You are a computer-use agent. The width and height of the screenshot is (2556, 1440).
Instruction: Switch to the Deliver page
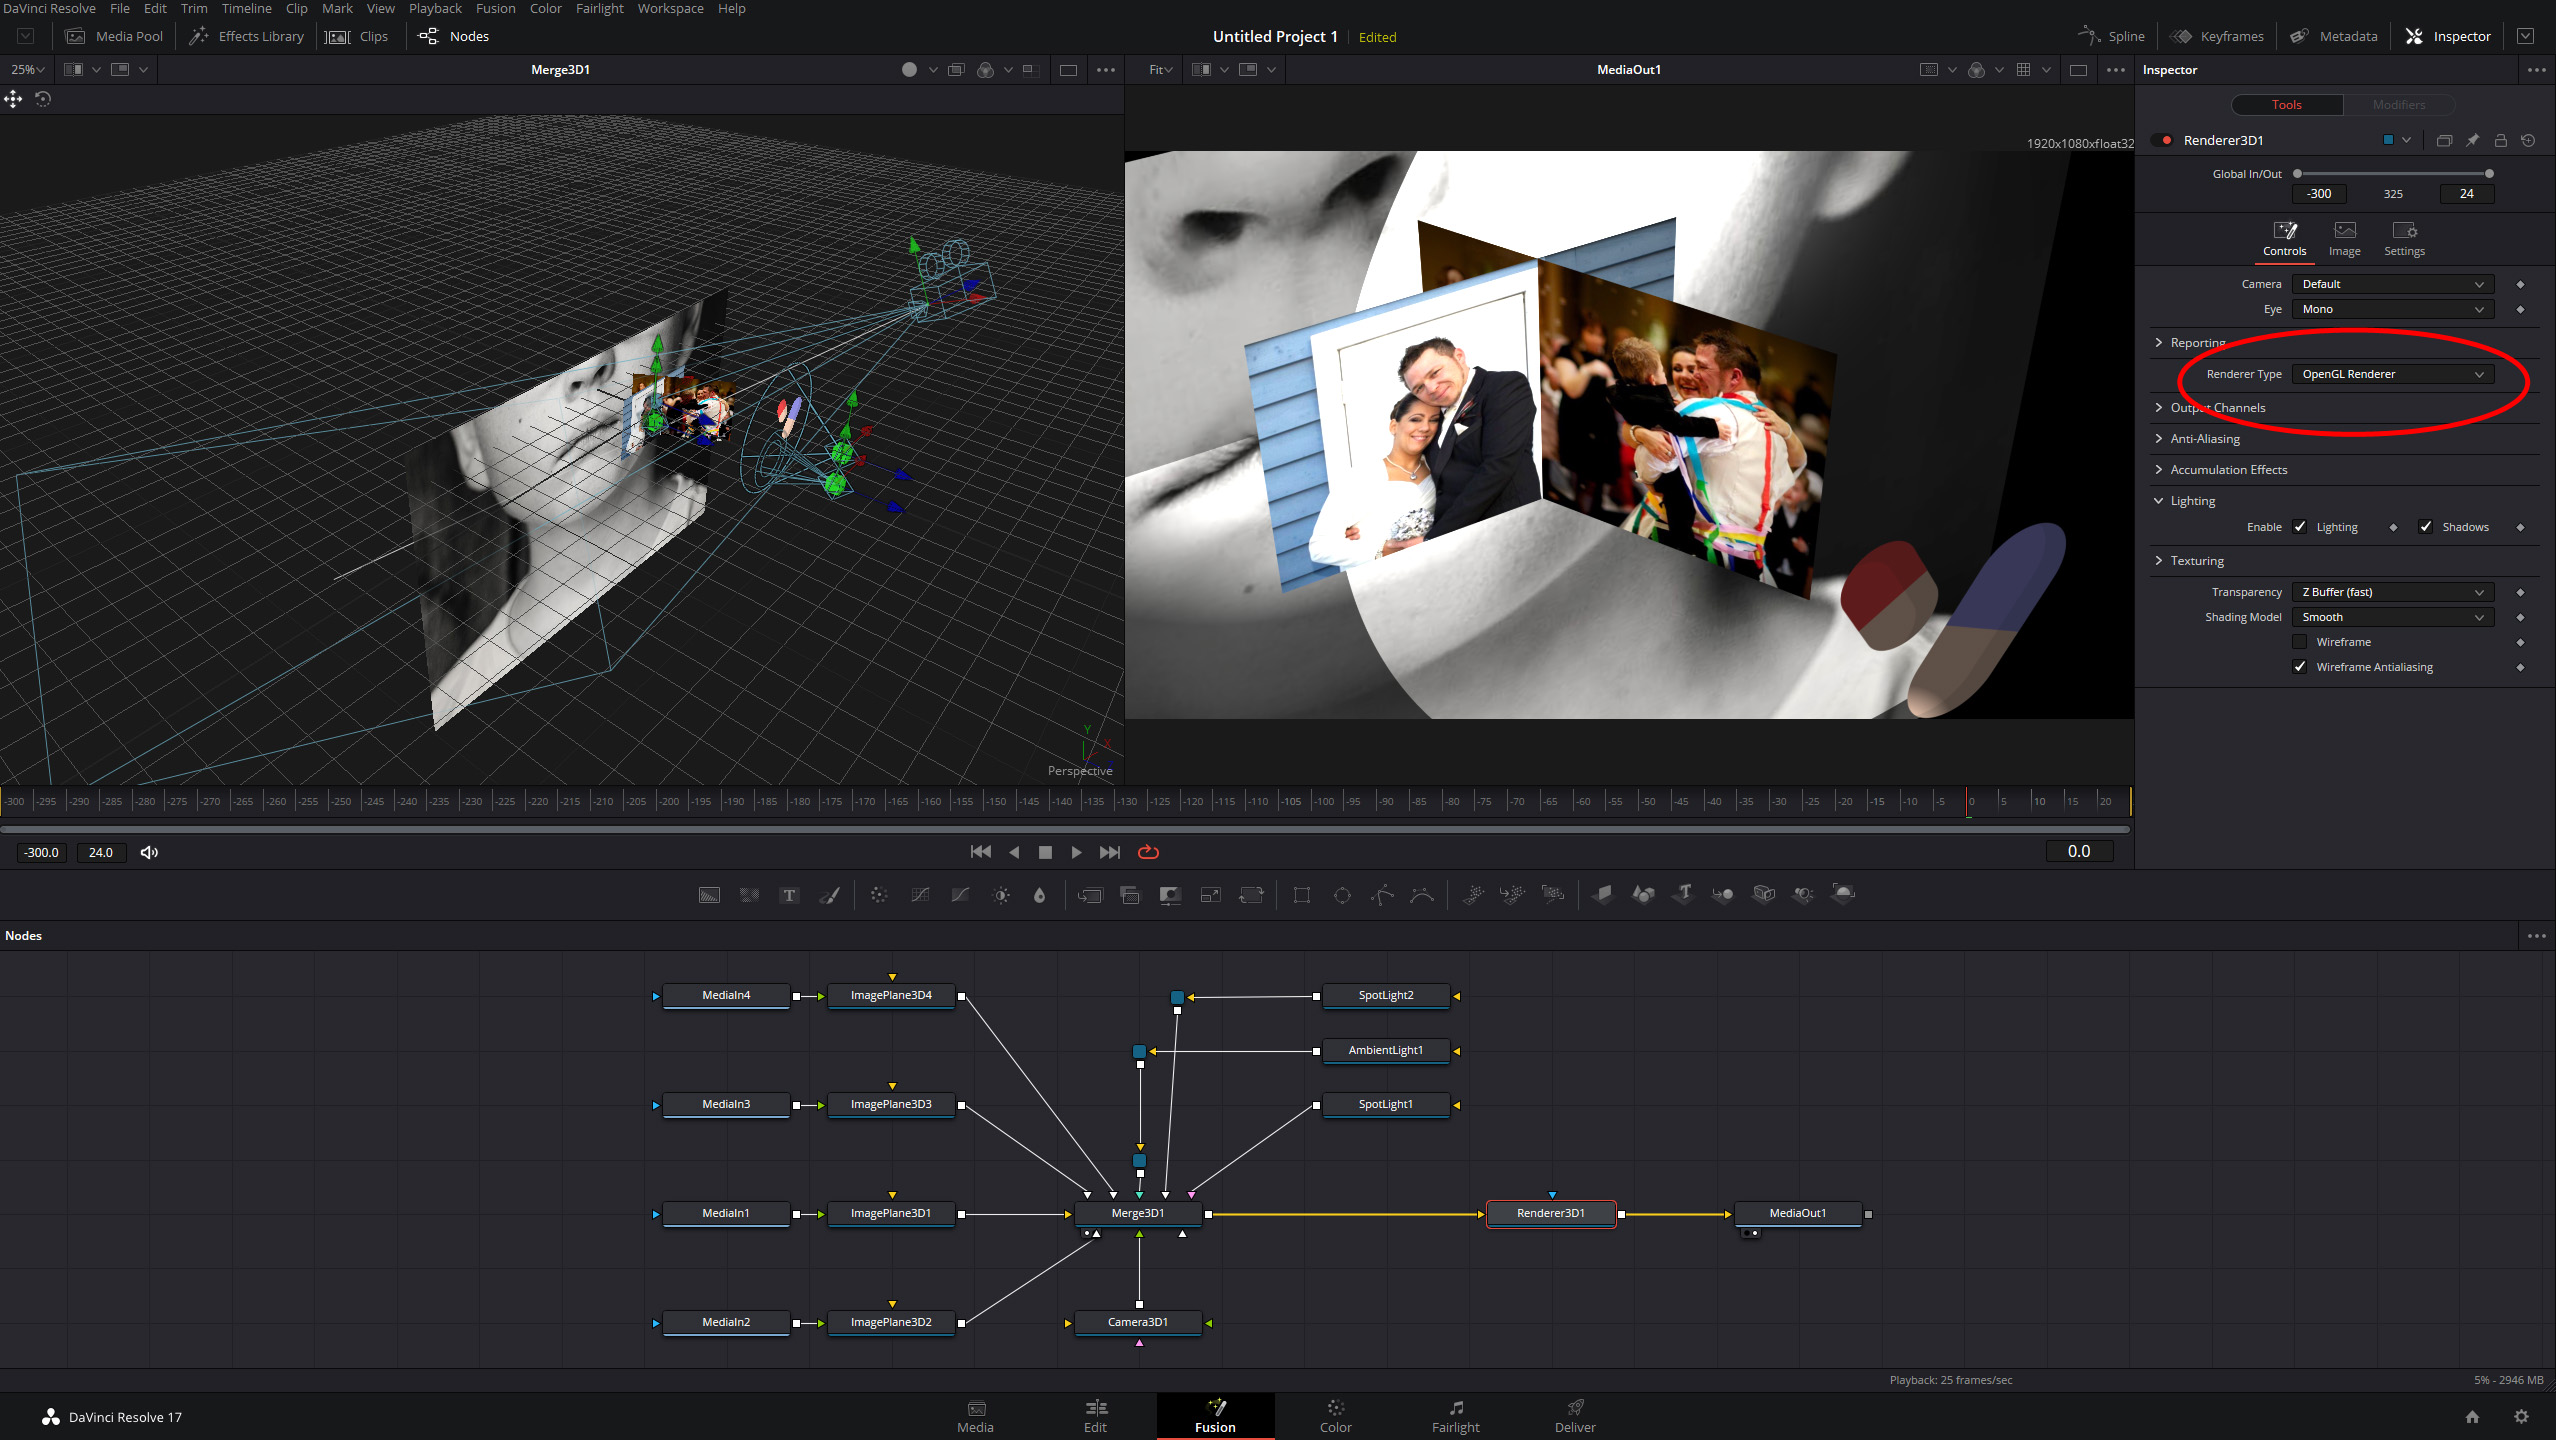click(1575, 1416)
